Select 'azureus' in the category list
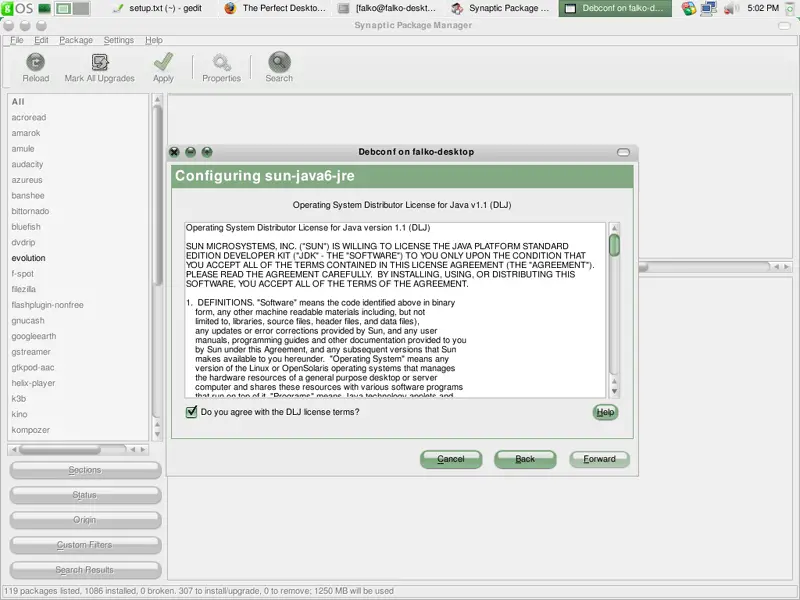The width and height of the screenshot is (800, 600). click(x=27, y=180)
